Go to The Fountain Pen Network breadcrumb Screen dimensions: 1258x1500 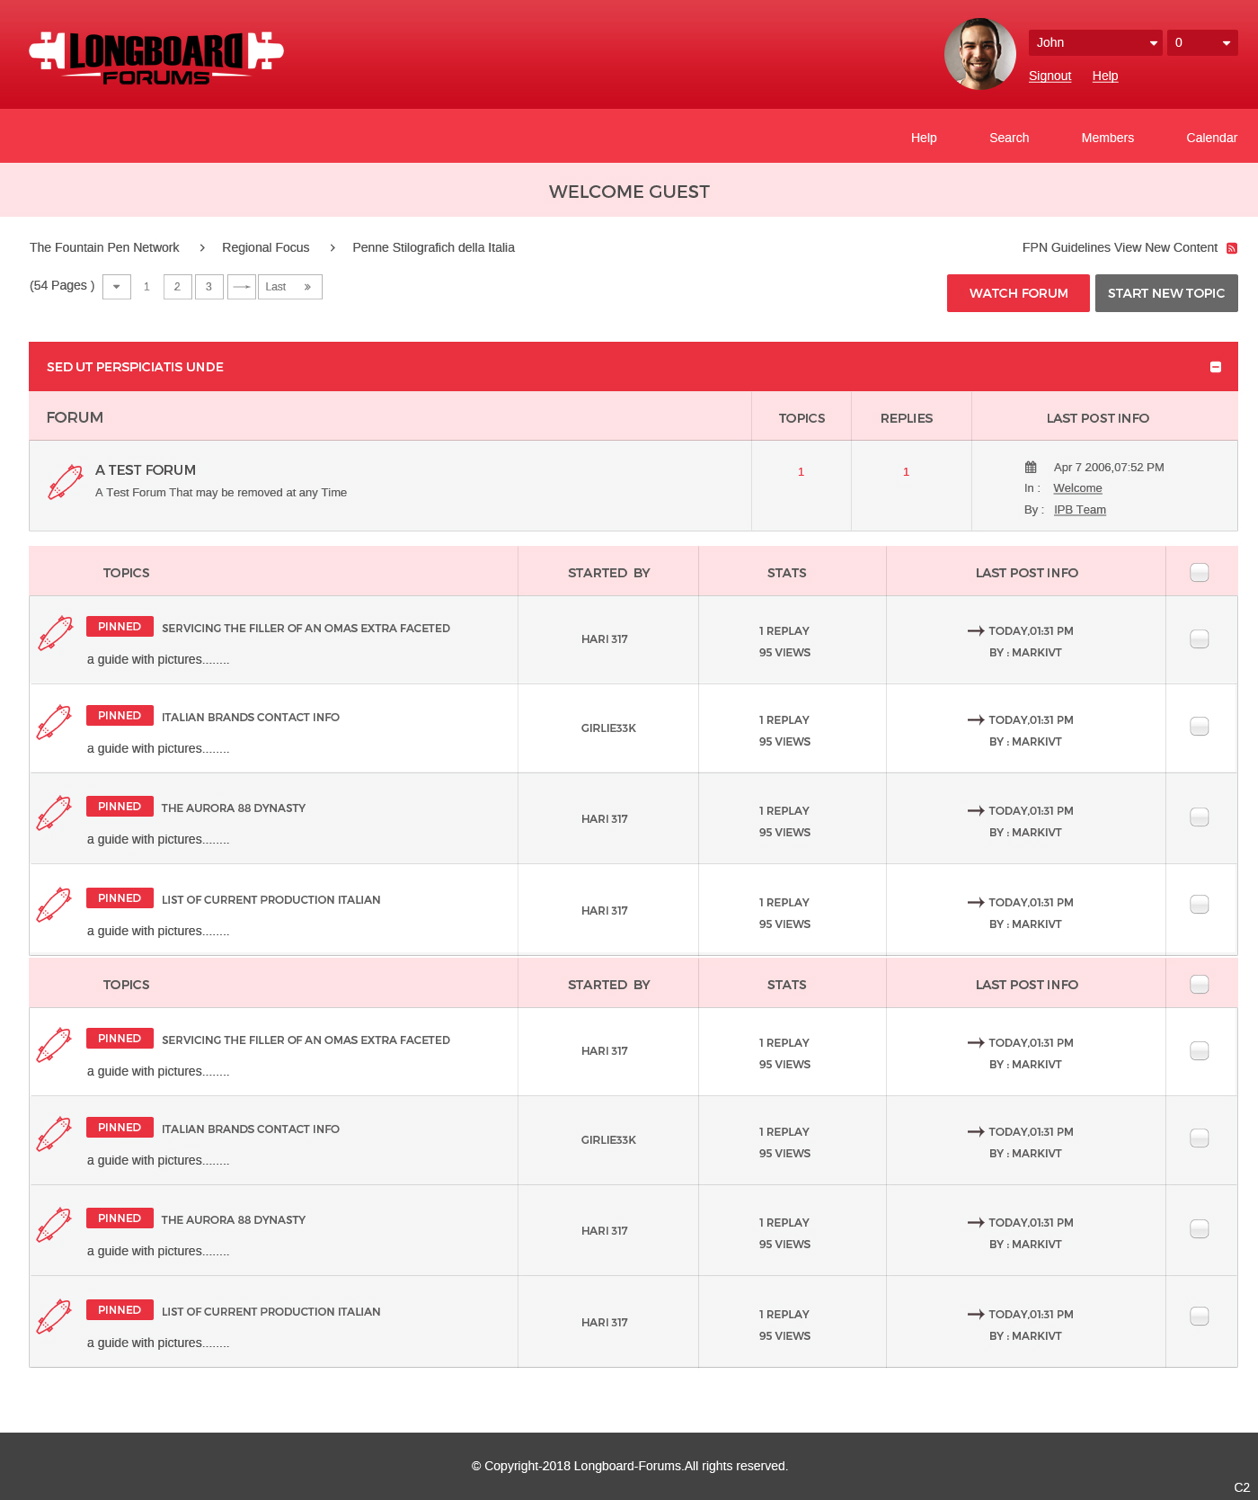(x=104, y=248)
